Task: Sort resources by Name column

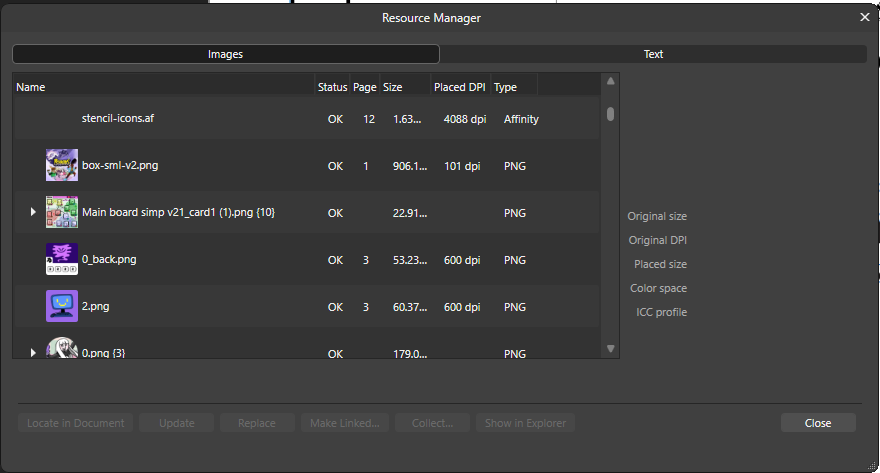Action: tap(164, 87)
